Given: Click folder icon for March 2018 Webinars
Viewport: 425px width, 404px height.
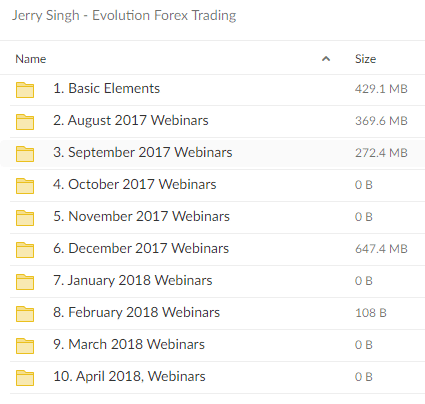Looking at the screenshot, I should [25, 346].
